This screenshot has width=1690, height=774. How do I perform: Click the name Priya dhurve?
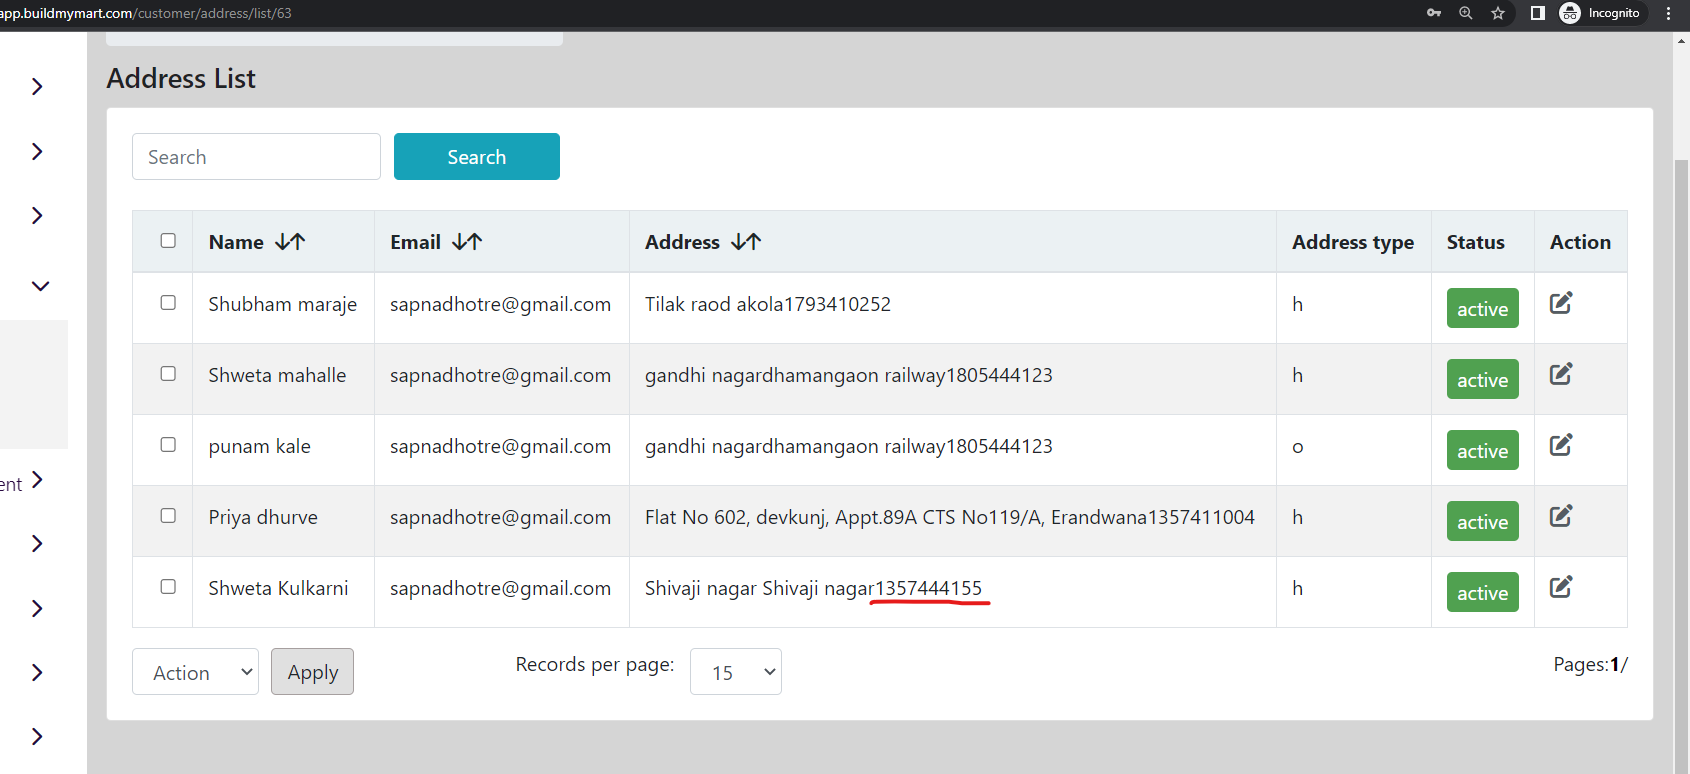point(263,517)
